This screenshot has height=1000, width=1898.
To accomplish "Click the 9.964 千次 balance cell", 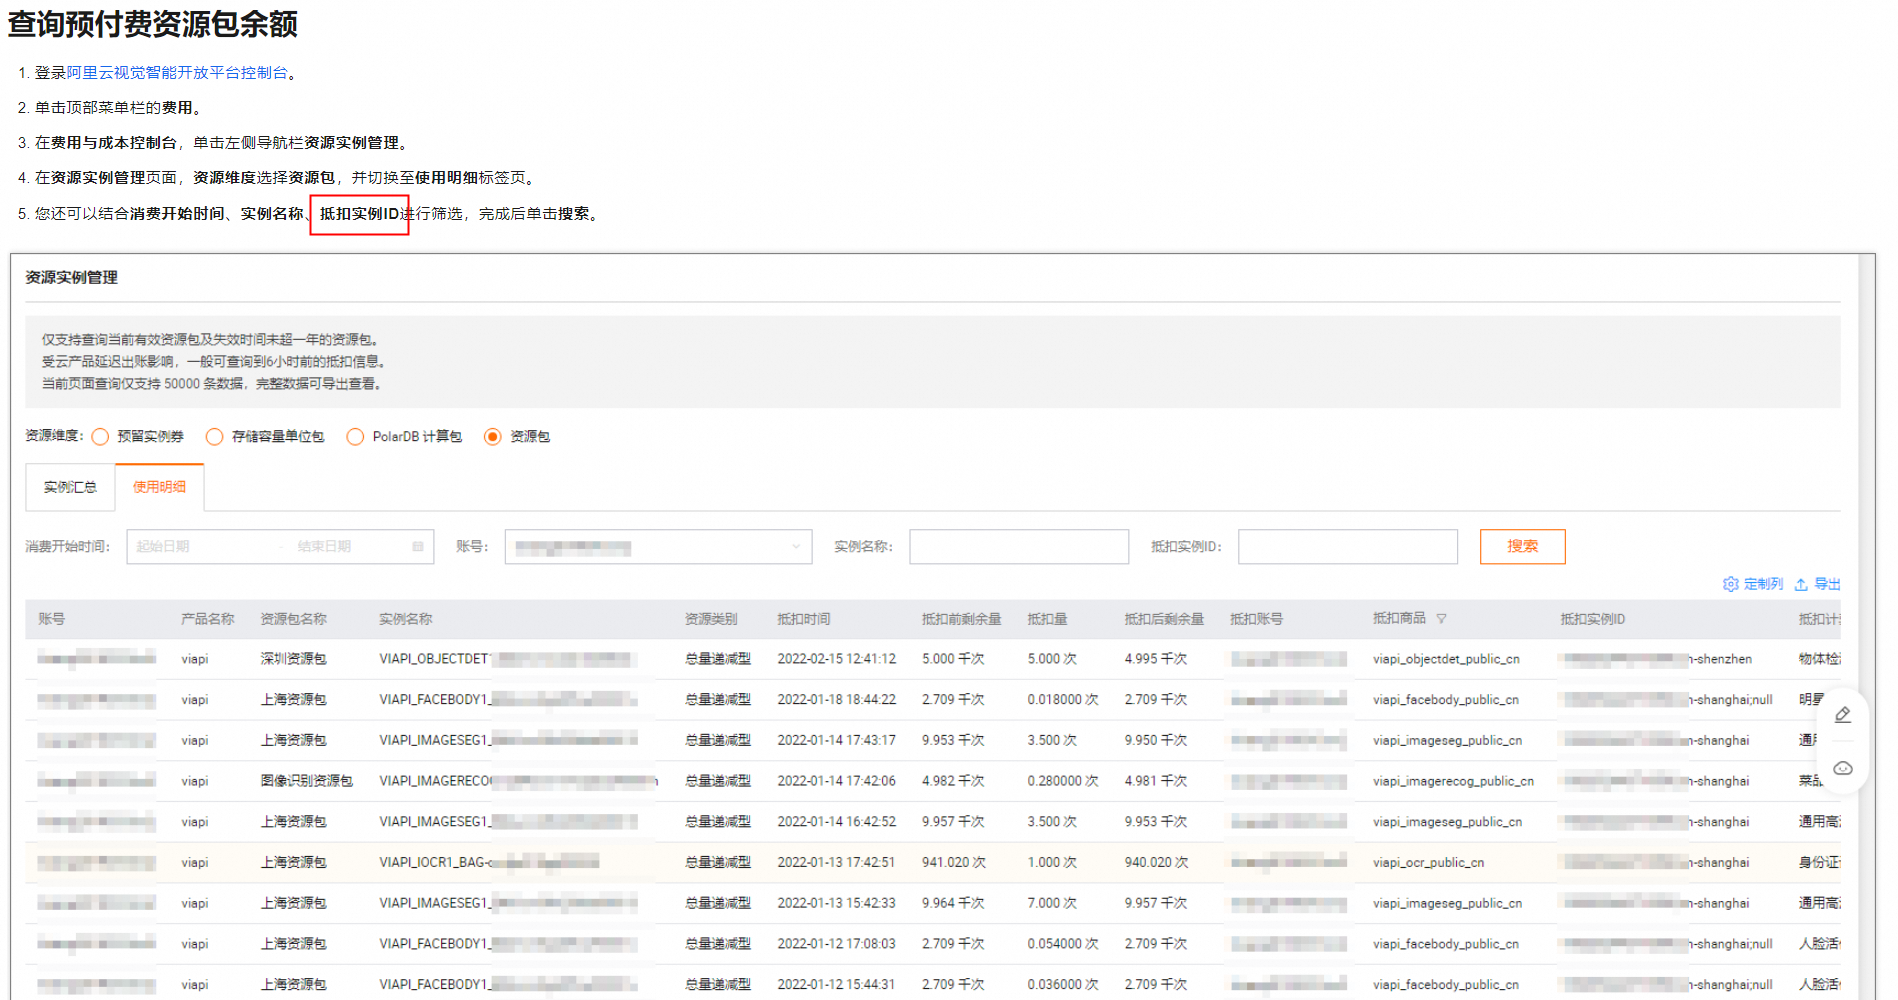I will (953, 903).
